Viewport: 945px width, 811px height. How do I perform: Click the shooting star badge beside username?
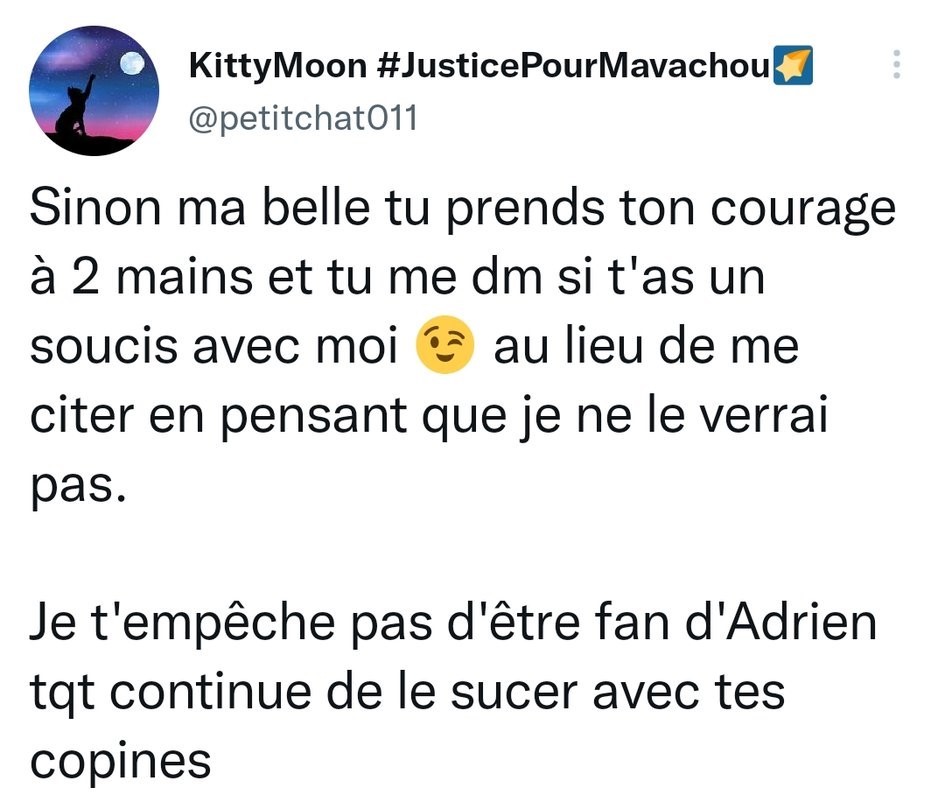(x=793, y=65)
